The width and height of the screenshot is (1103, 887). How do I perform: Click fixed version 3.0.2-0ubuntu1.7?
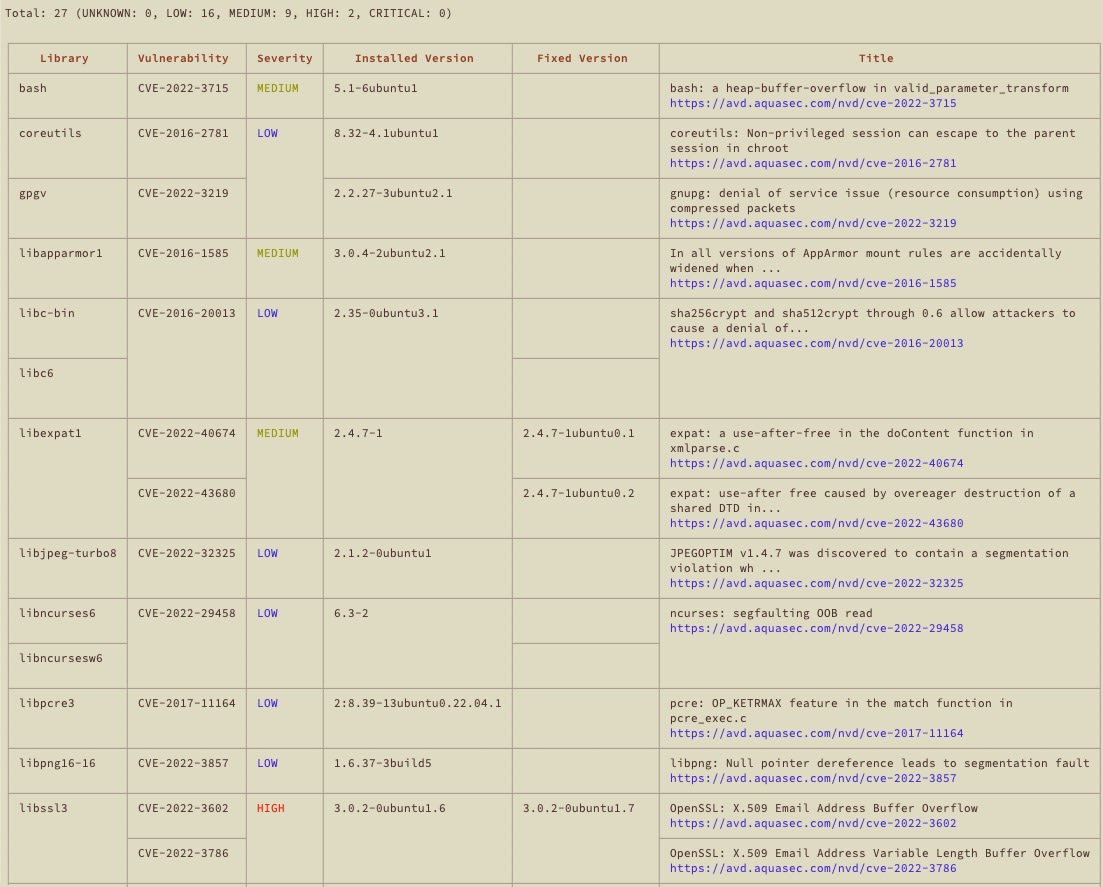[x=578, y=808]
